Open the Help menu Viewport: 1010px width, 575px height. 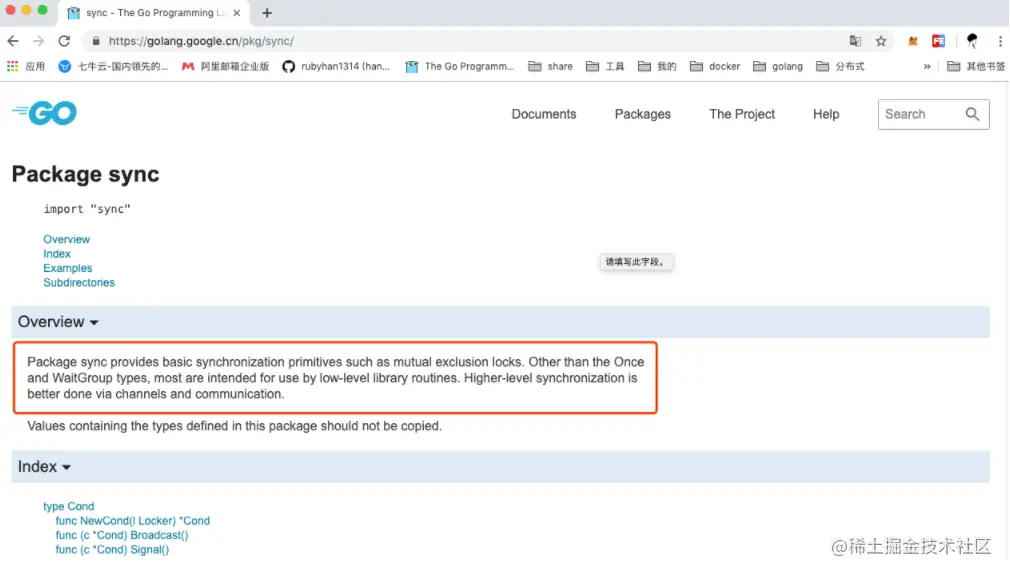point(826,114)
